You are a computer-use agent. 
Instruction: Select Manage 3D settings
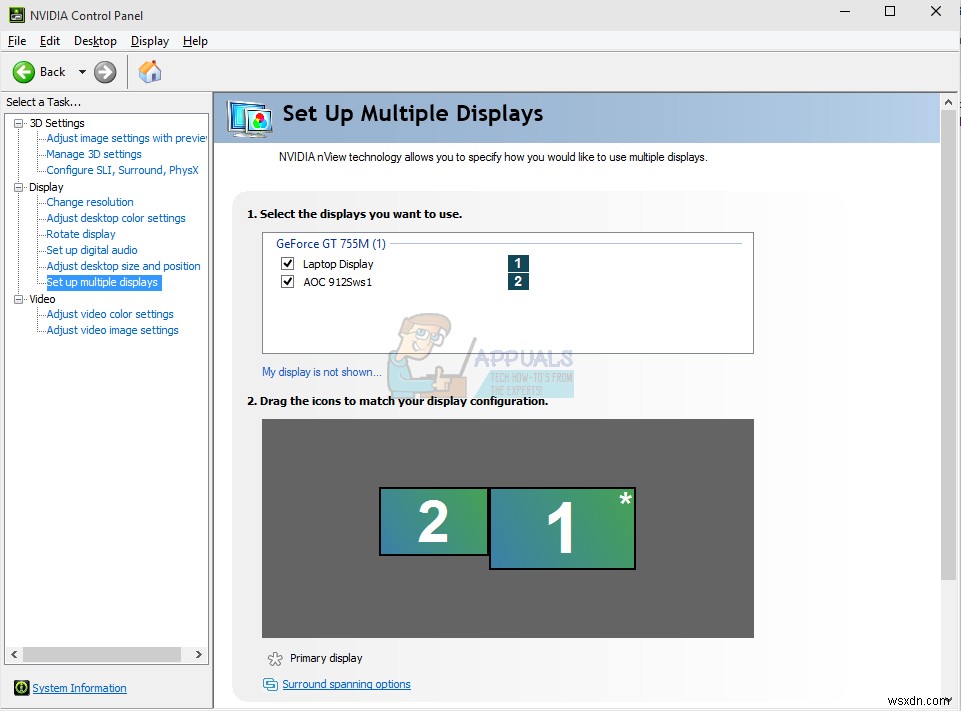[94, 154]
